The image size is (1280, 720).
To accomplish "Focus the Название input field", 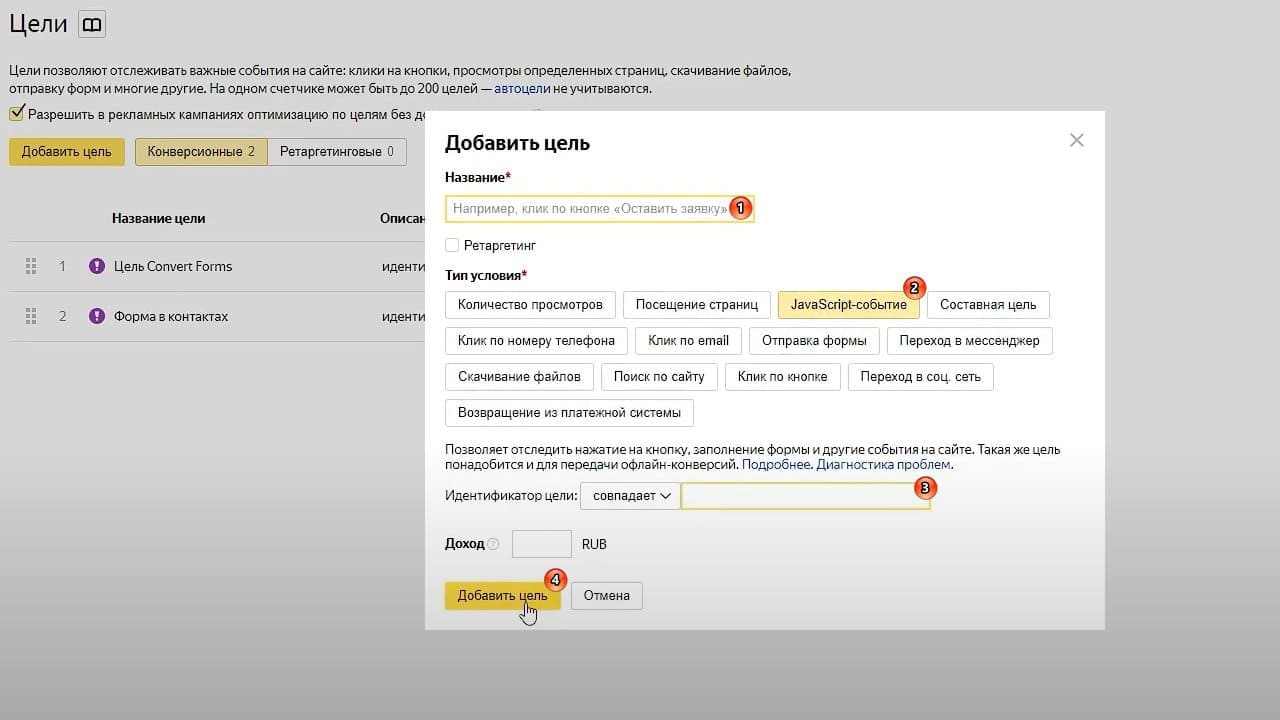I will 599,209.
